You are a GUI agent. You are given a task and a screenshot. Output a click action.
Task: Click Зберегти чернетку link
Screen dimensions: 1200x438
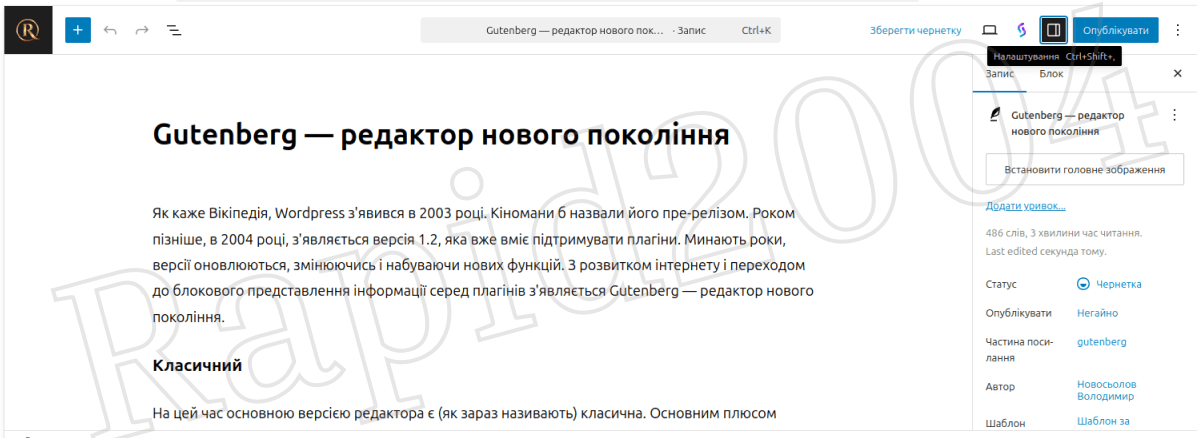915,30
